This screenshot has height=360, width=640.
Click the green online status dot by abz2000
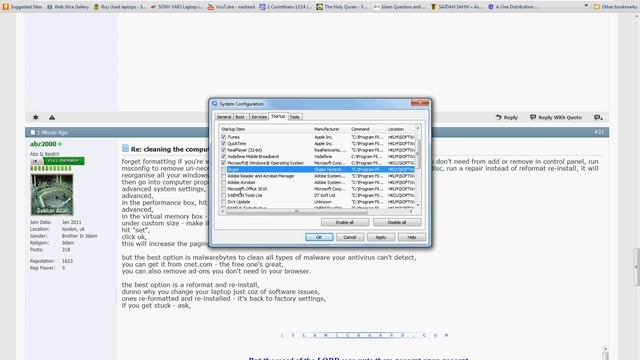click(x=60, y=144)
